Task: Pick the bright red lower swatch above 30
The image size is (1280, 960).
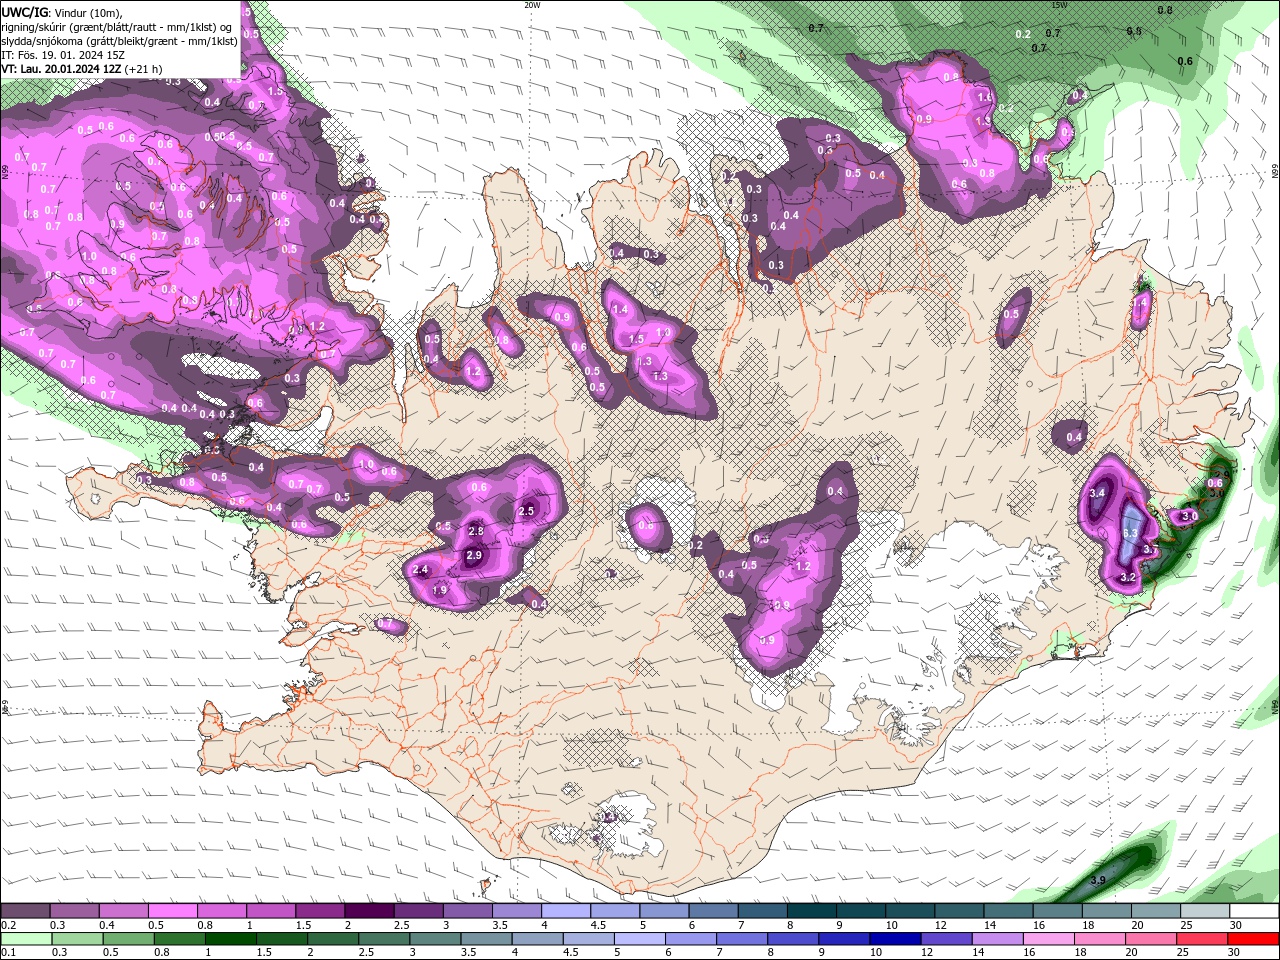Action: click(x=1254, y=938)
